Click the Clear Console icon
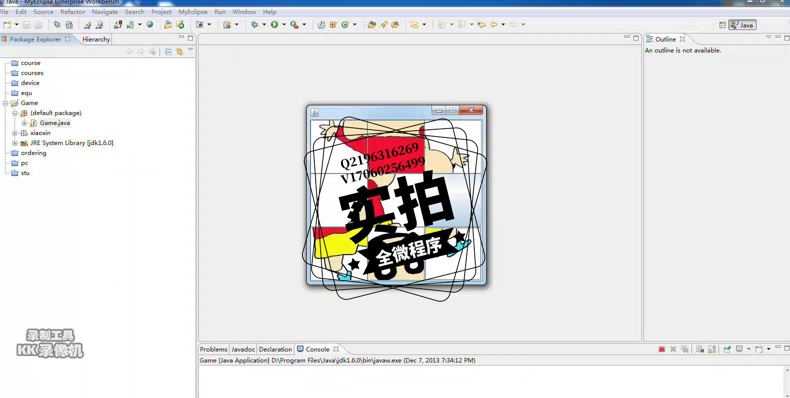 pyautogui.click(x=700, y=349)
